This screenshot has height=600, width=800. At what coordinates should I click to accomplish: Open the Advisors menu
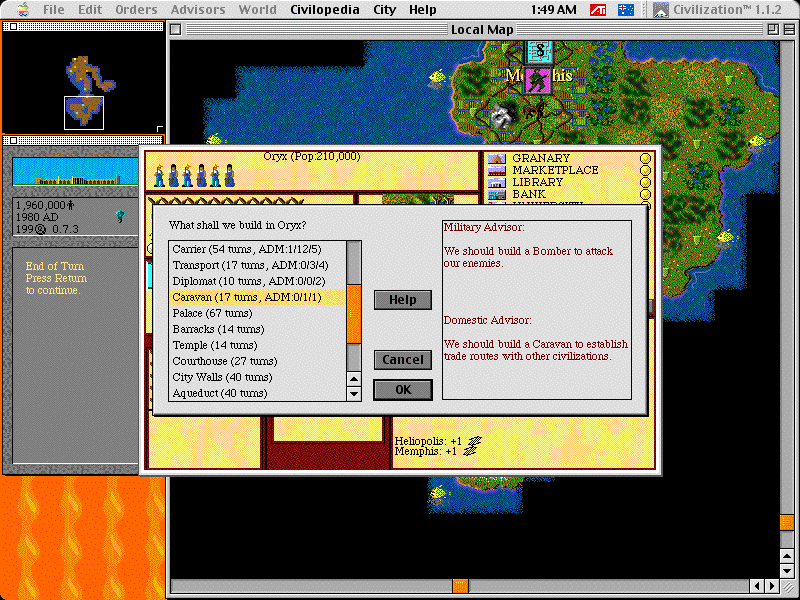click(198, 10)
